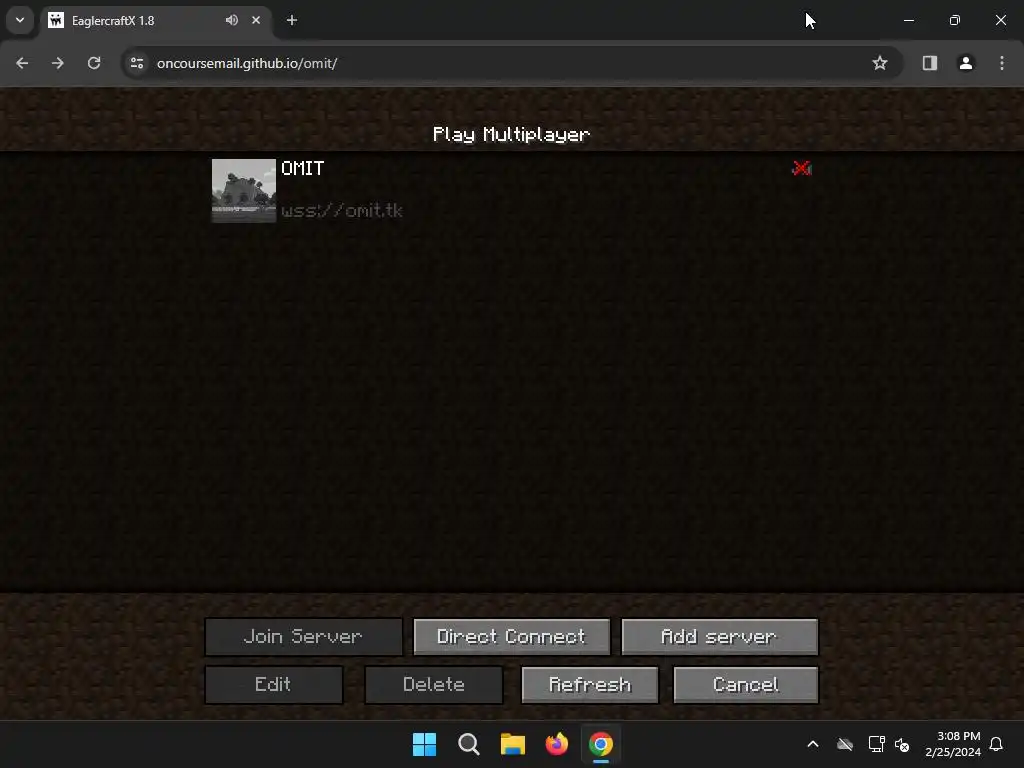Go forward to the next page
This screenshot has height=768, width=1024.
coord(58,63)
